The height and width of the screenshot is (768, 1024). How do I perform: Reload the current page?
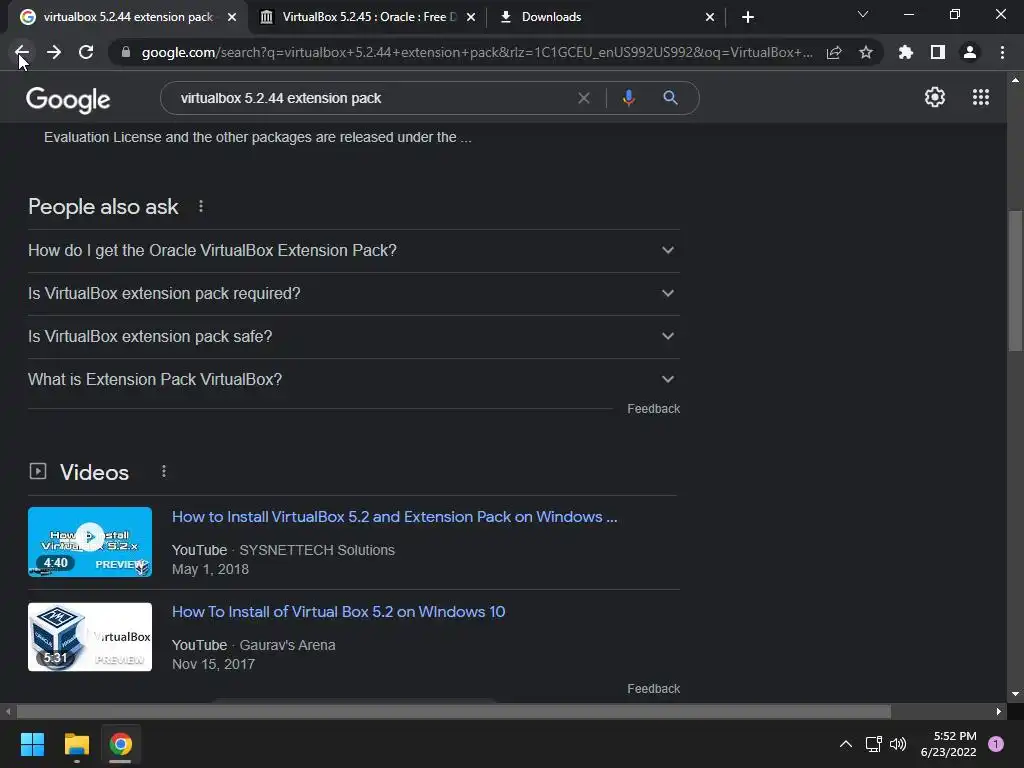coord(86,52)
